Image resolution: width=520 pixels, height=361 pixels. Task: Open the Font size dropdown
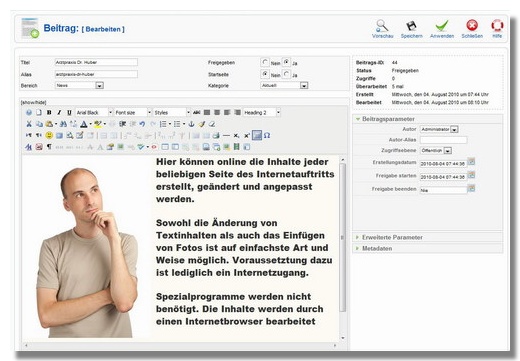tap(133, 112)
